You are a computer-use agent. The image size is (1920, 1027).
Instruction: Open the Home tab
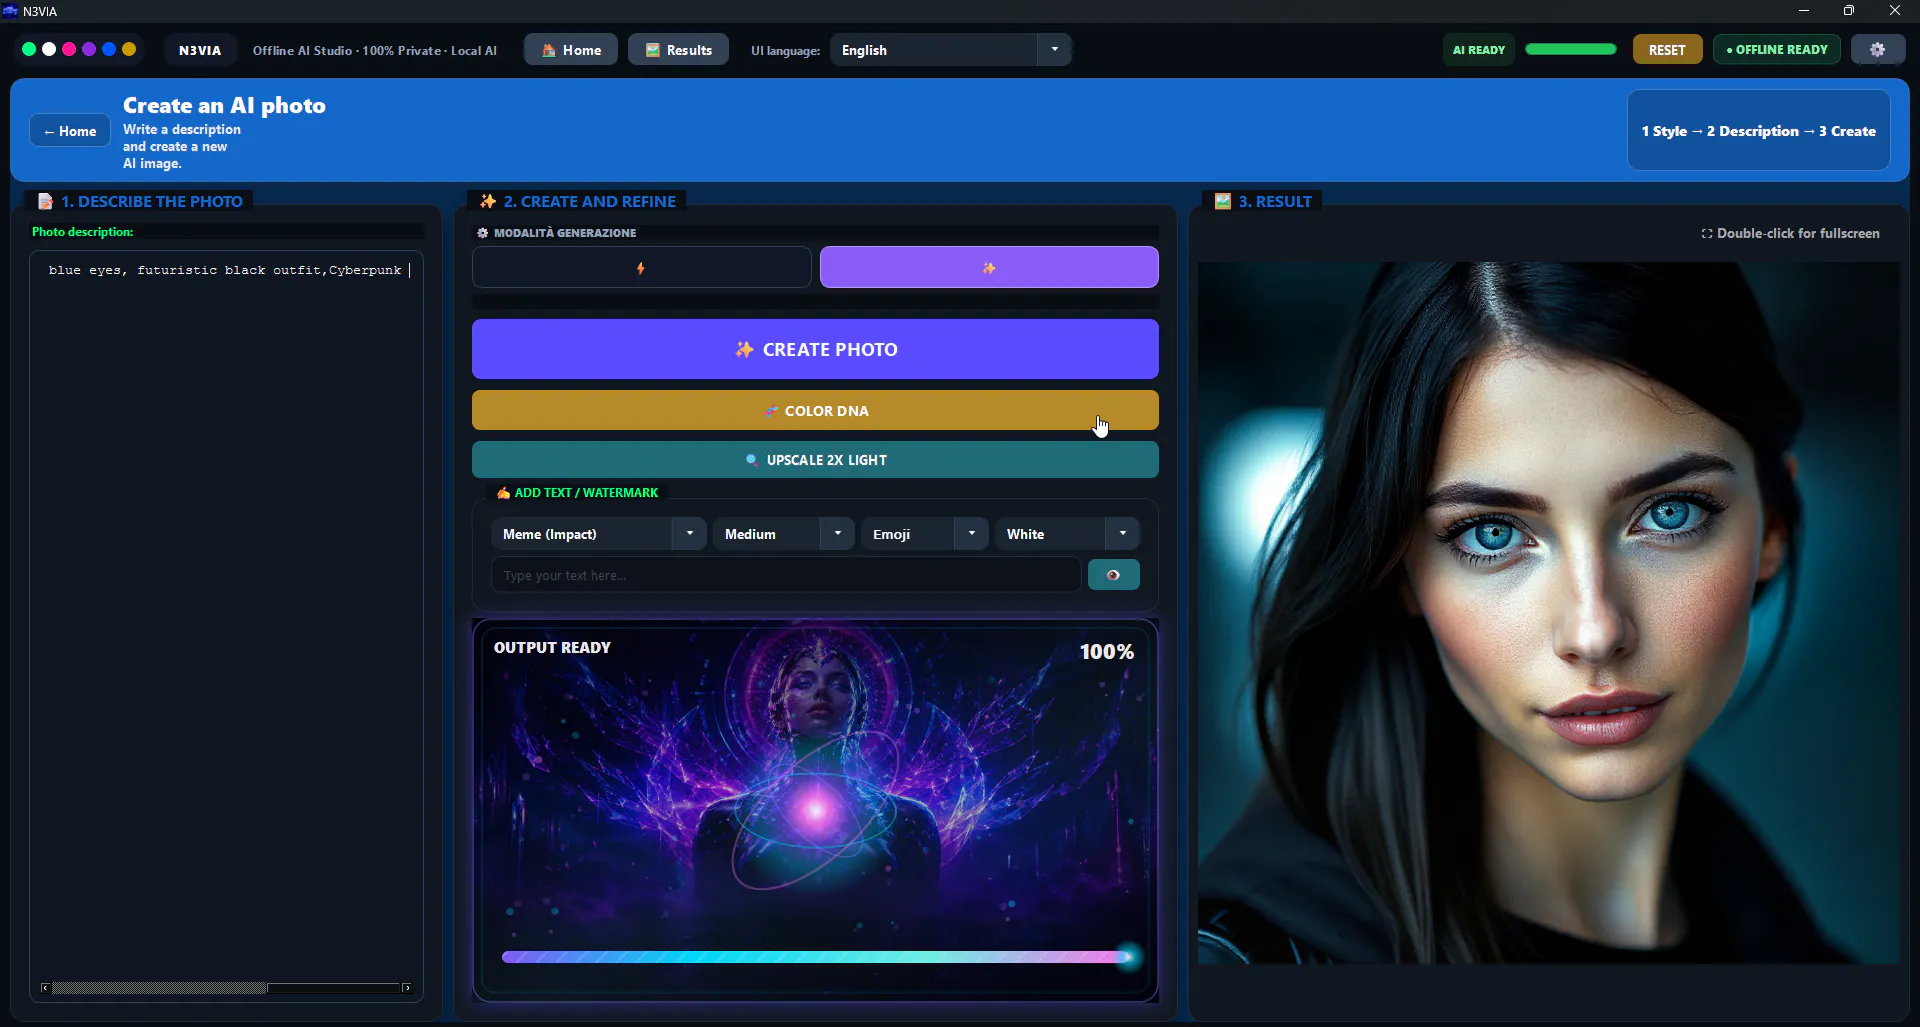click(571, 50)
